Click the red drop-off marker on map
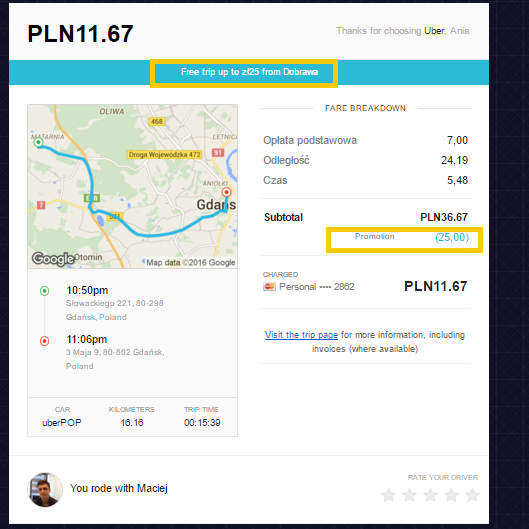529x529 pixels. tap(226, 192)
